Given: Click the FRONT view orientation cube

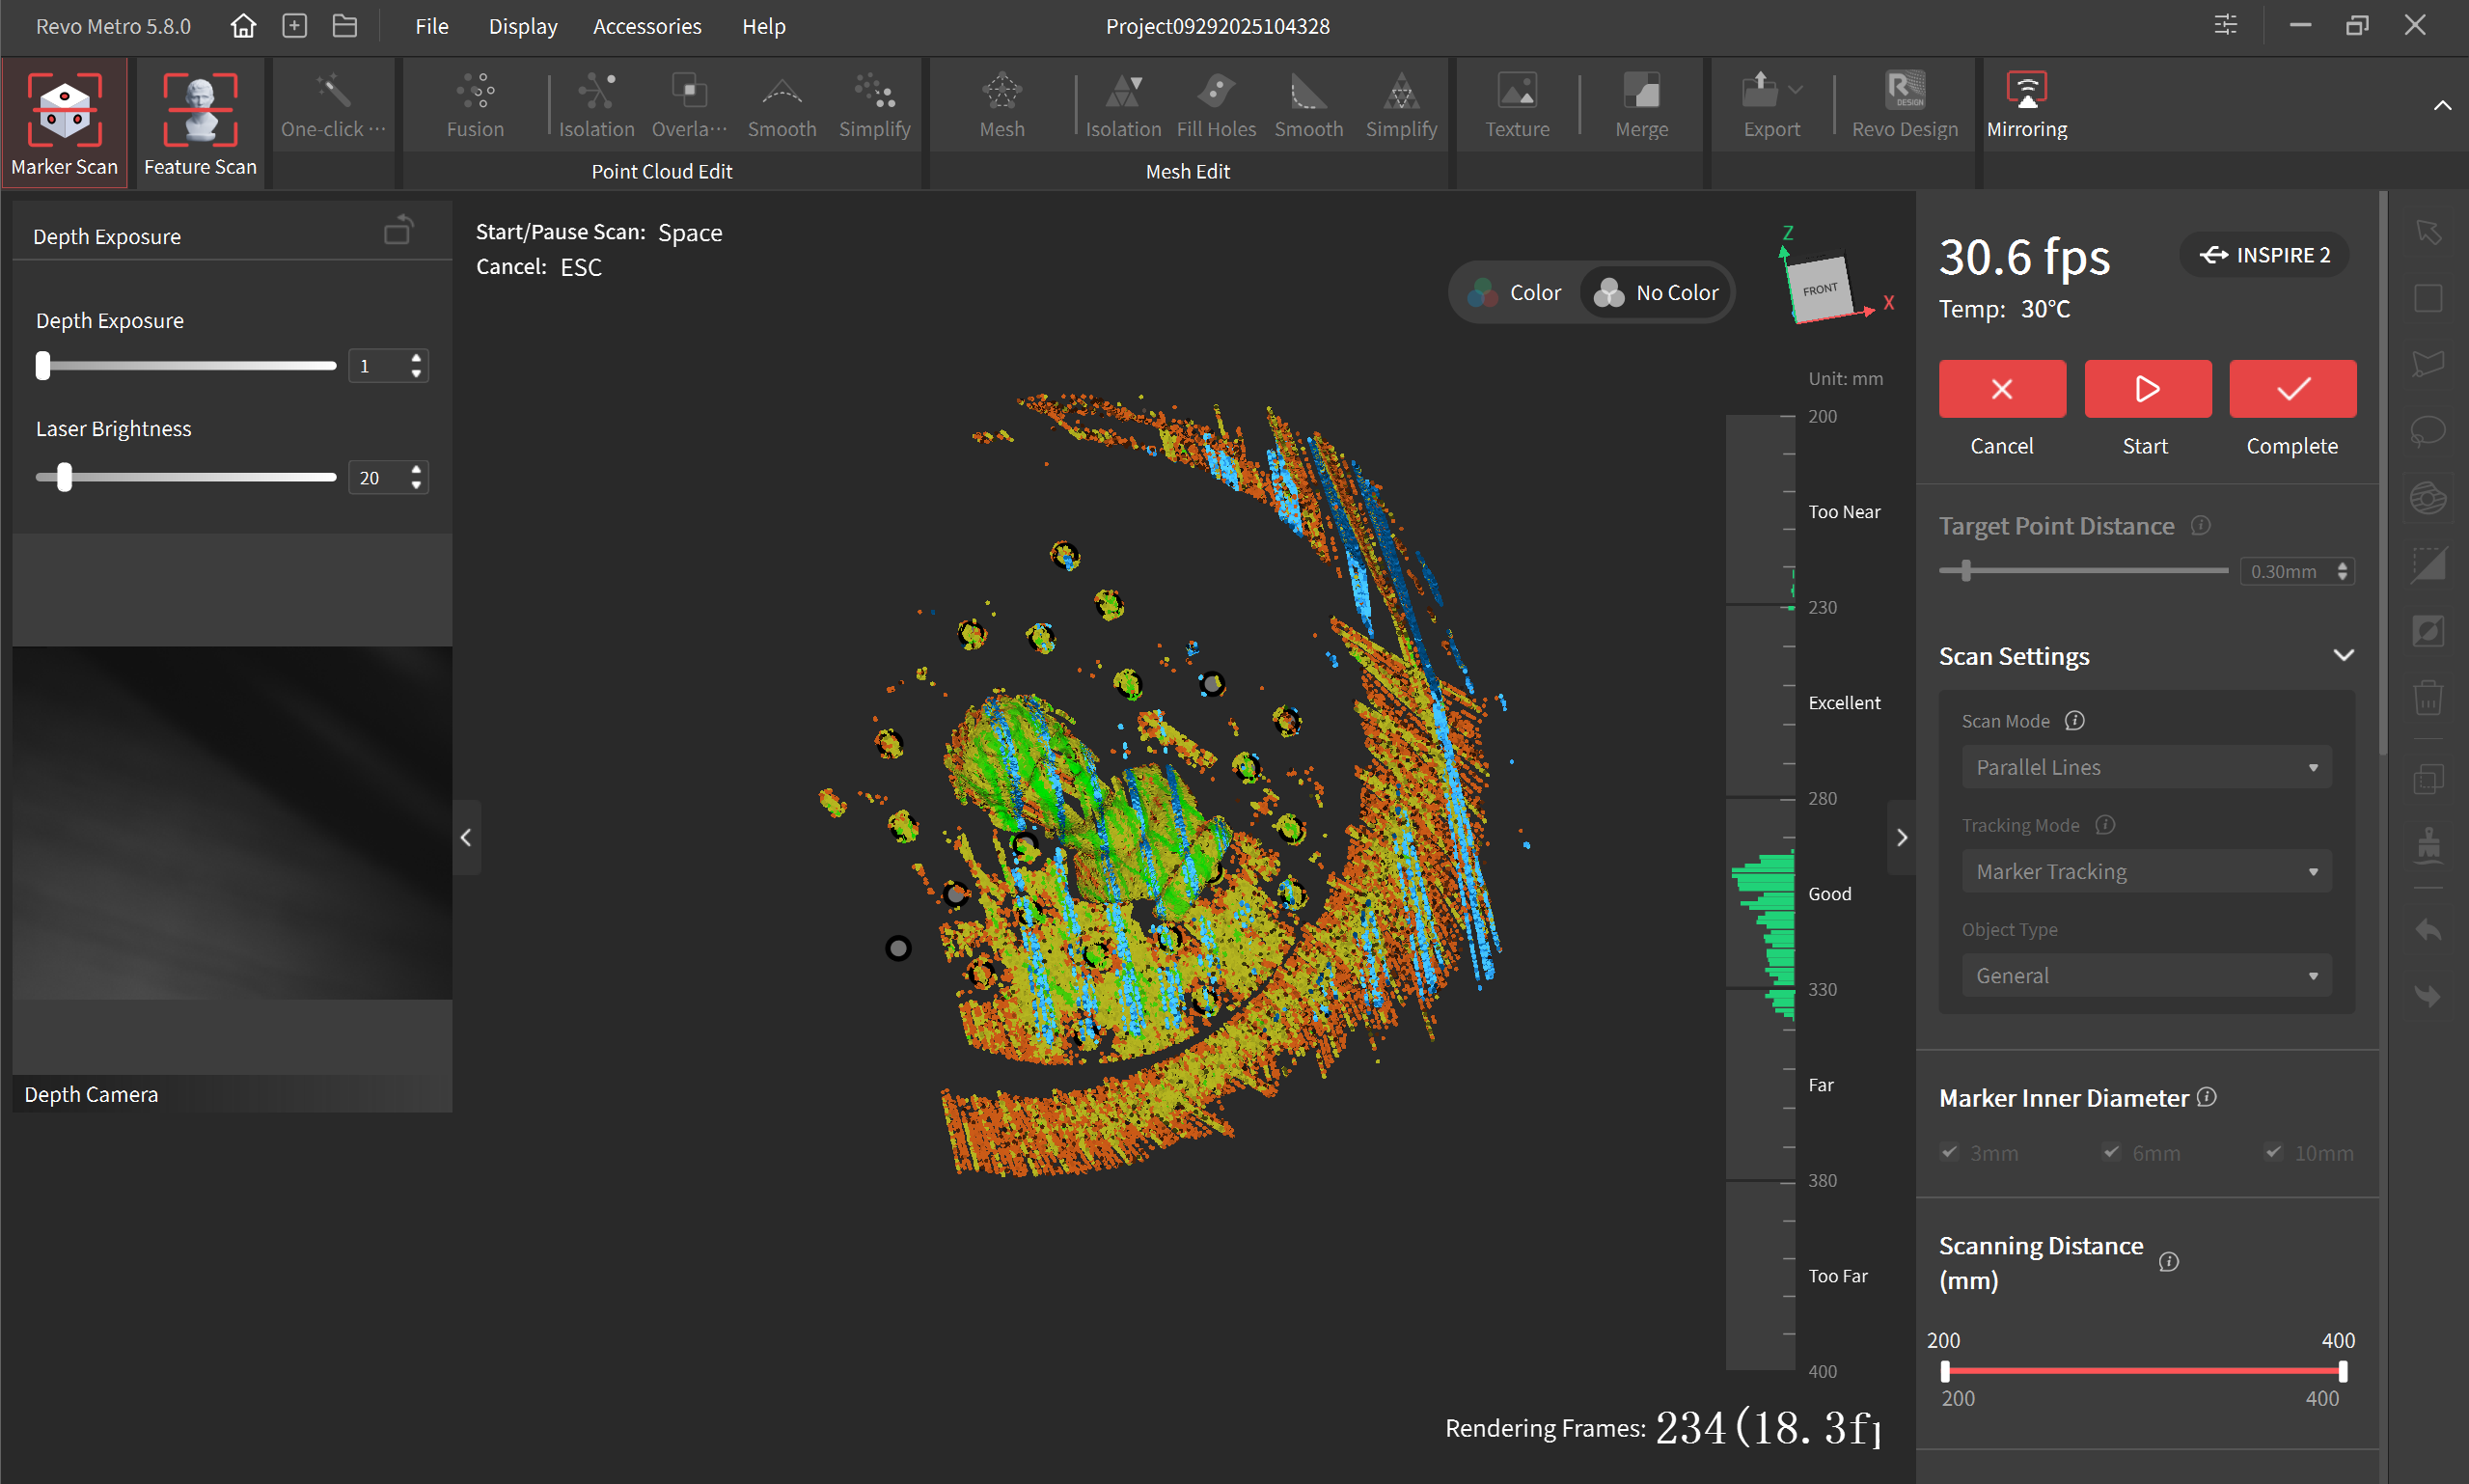Looking at the screenshot, I should pyautogui.click(x=1822, y=290).
